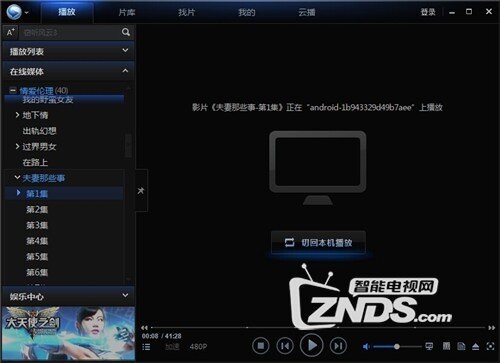Viewport: 500px width, 363px height.
Task: Select 在路上 in the list
Action: pos(35,162)
